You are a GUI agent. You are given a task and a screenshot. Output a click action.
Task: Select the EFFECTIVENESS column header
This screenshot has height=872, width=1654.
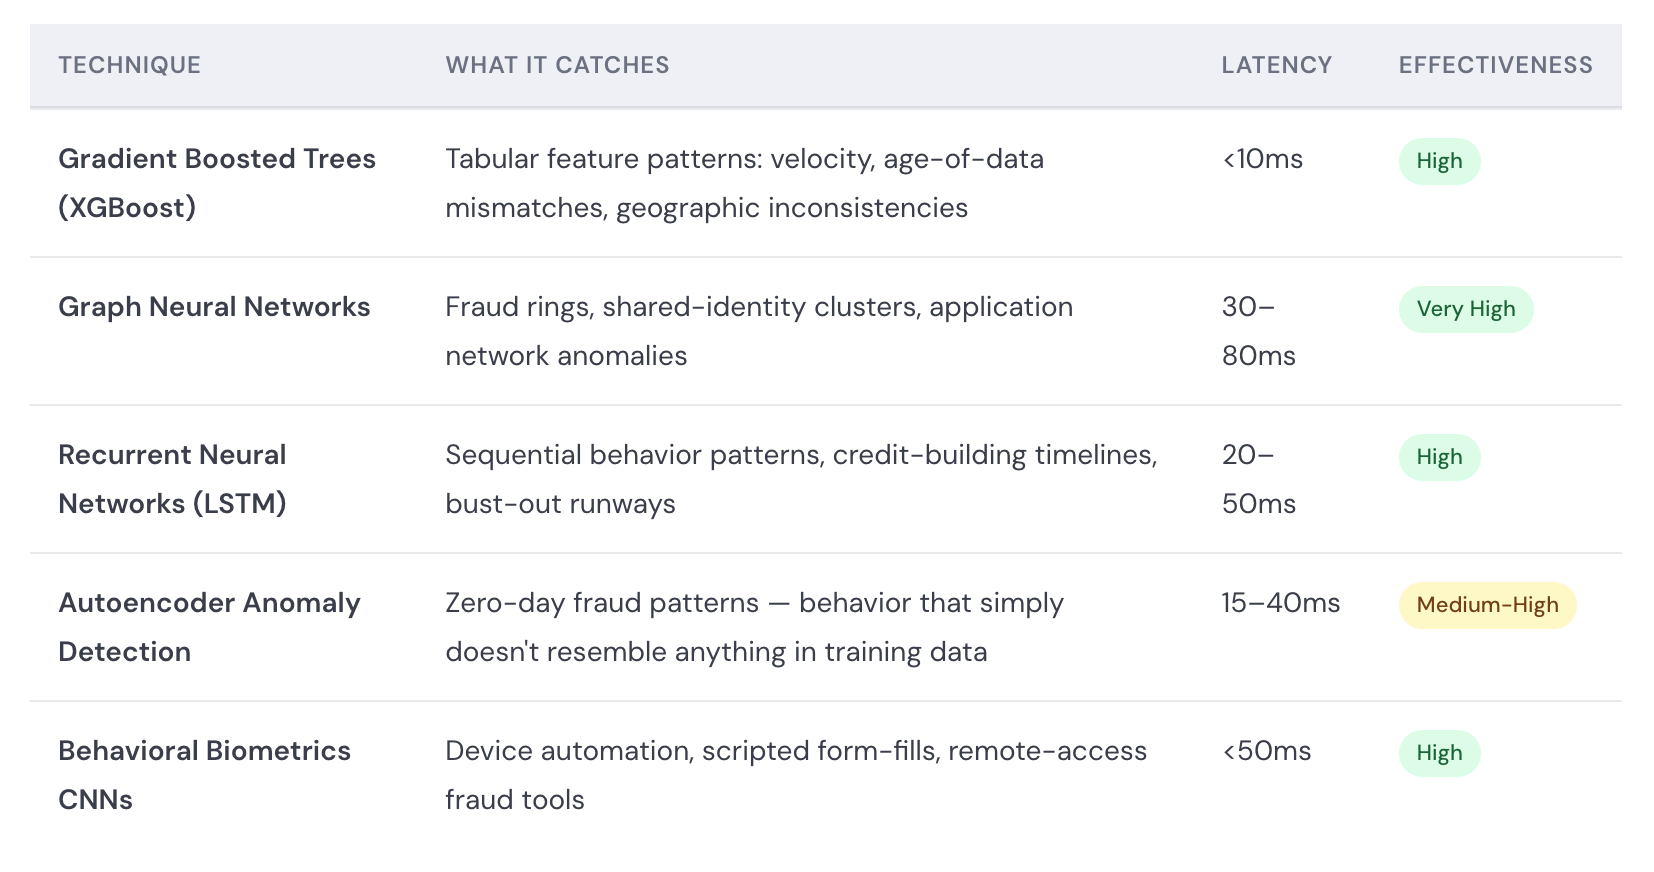tap(1495, 65)
